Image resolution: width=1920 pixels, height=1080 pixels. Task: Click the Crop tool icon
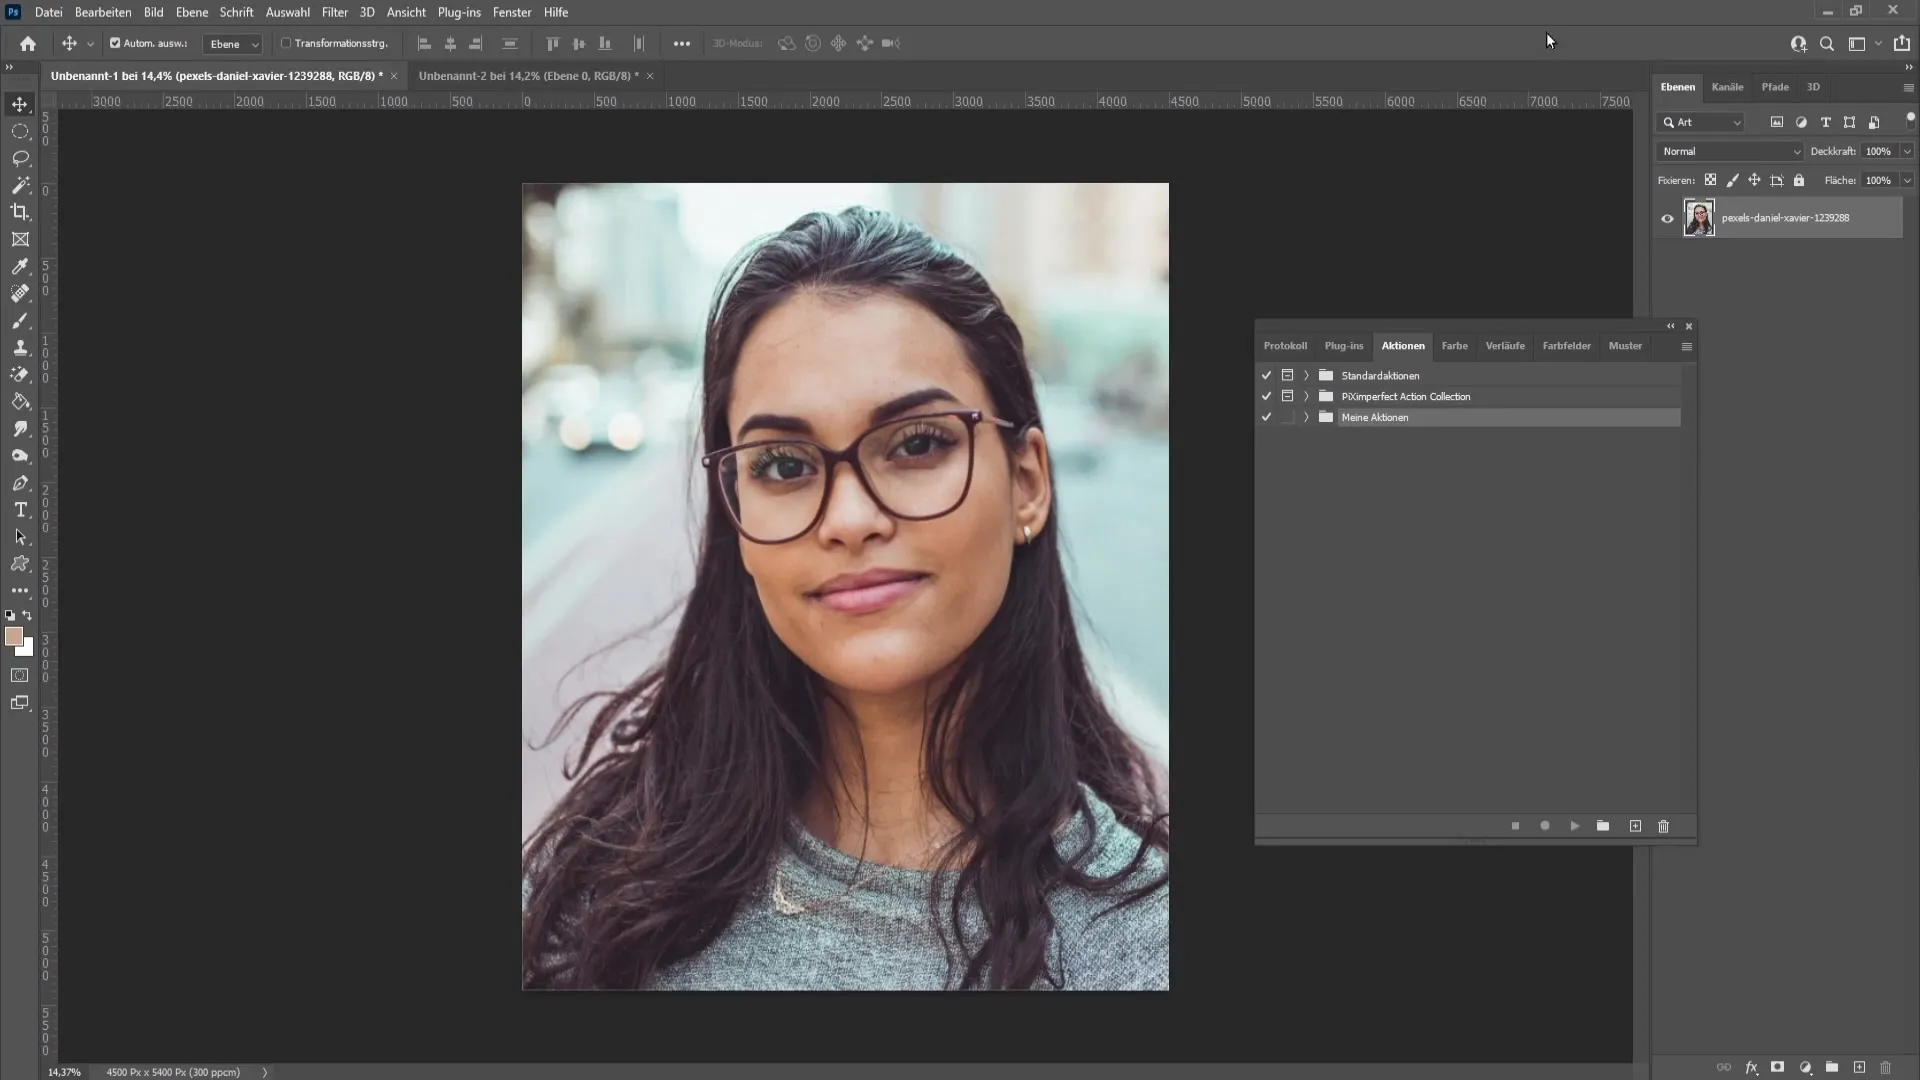20,212
